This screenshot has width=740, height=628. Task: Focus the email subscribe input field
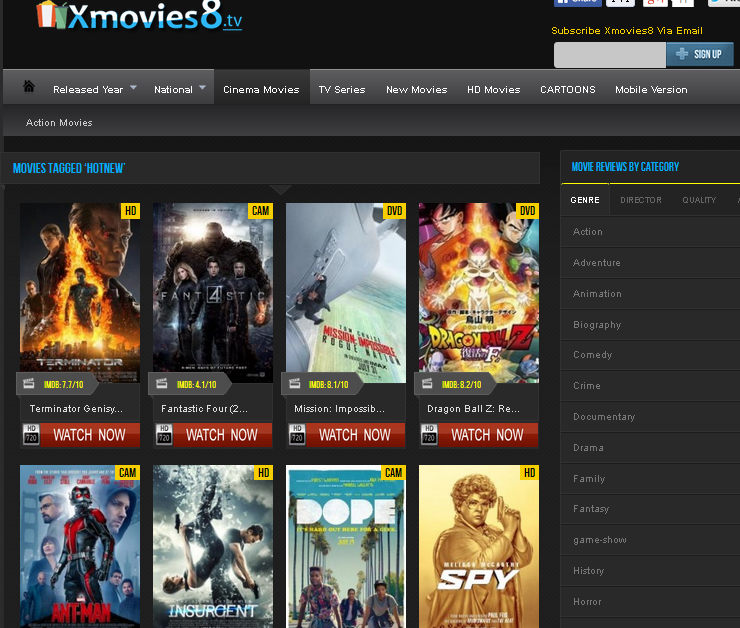(610, 55)
